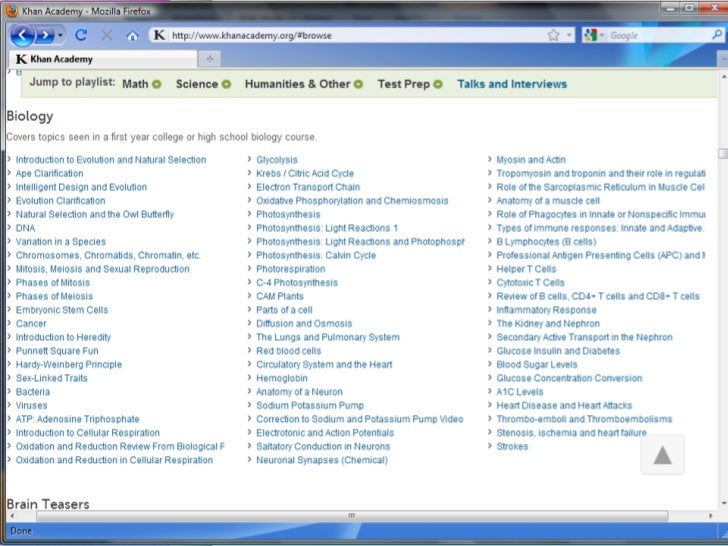Open B Lymphocytes (B cells) link
This screenshot has height=546, width=728.
[546, 242]
